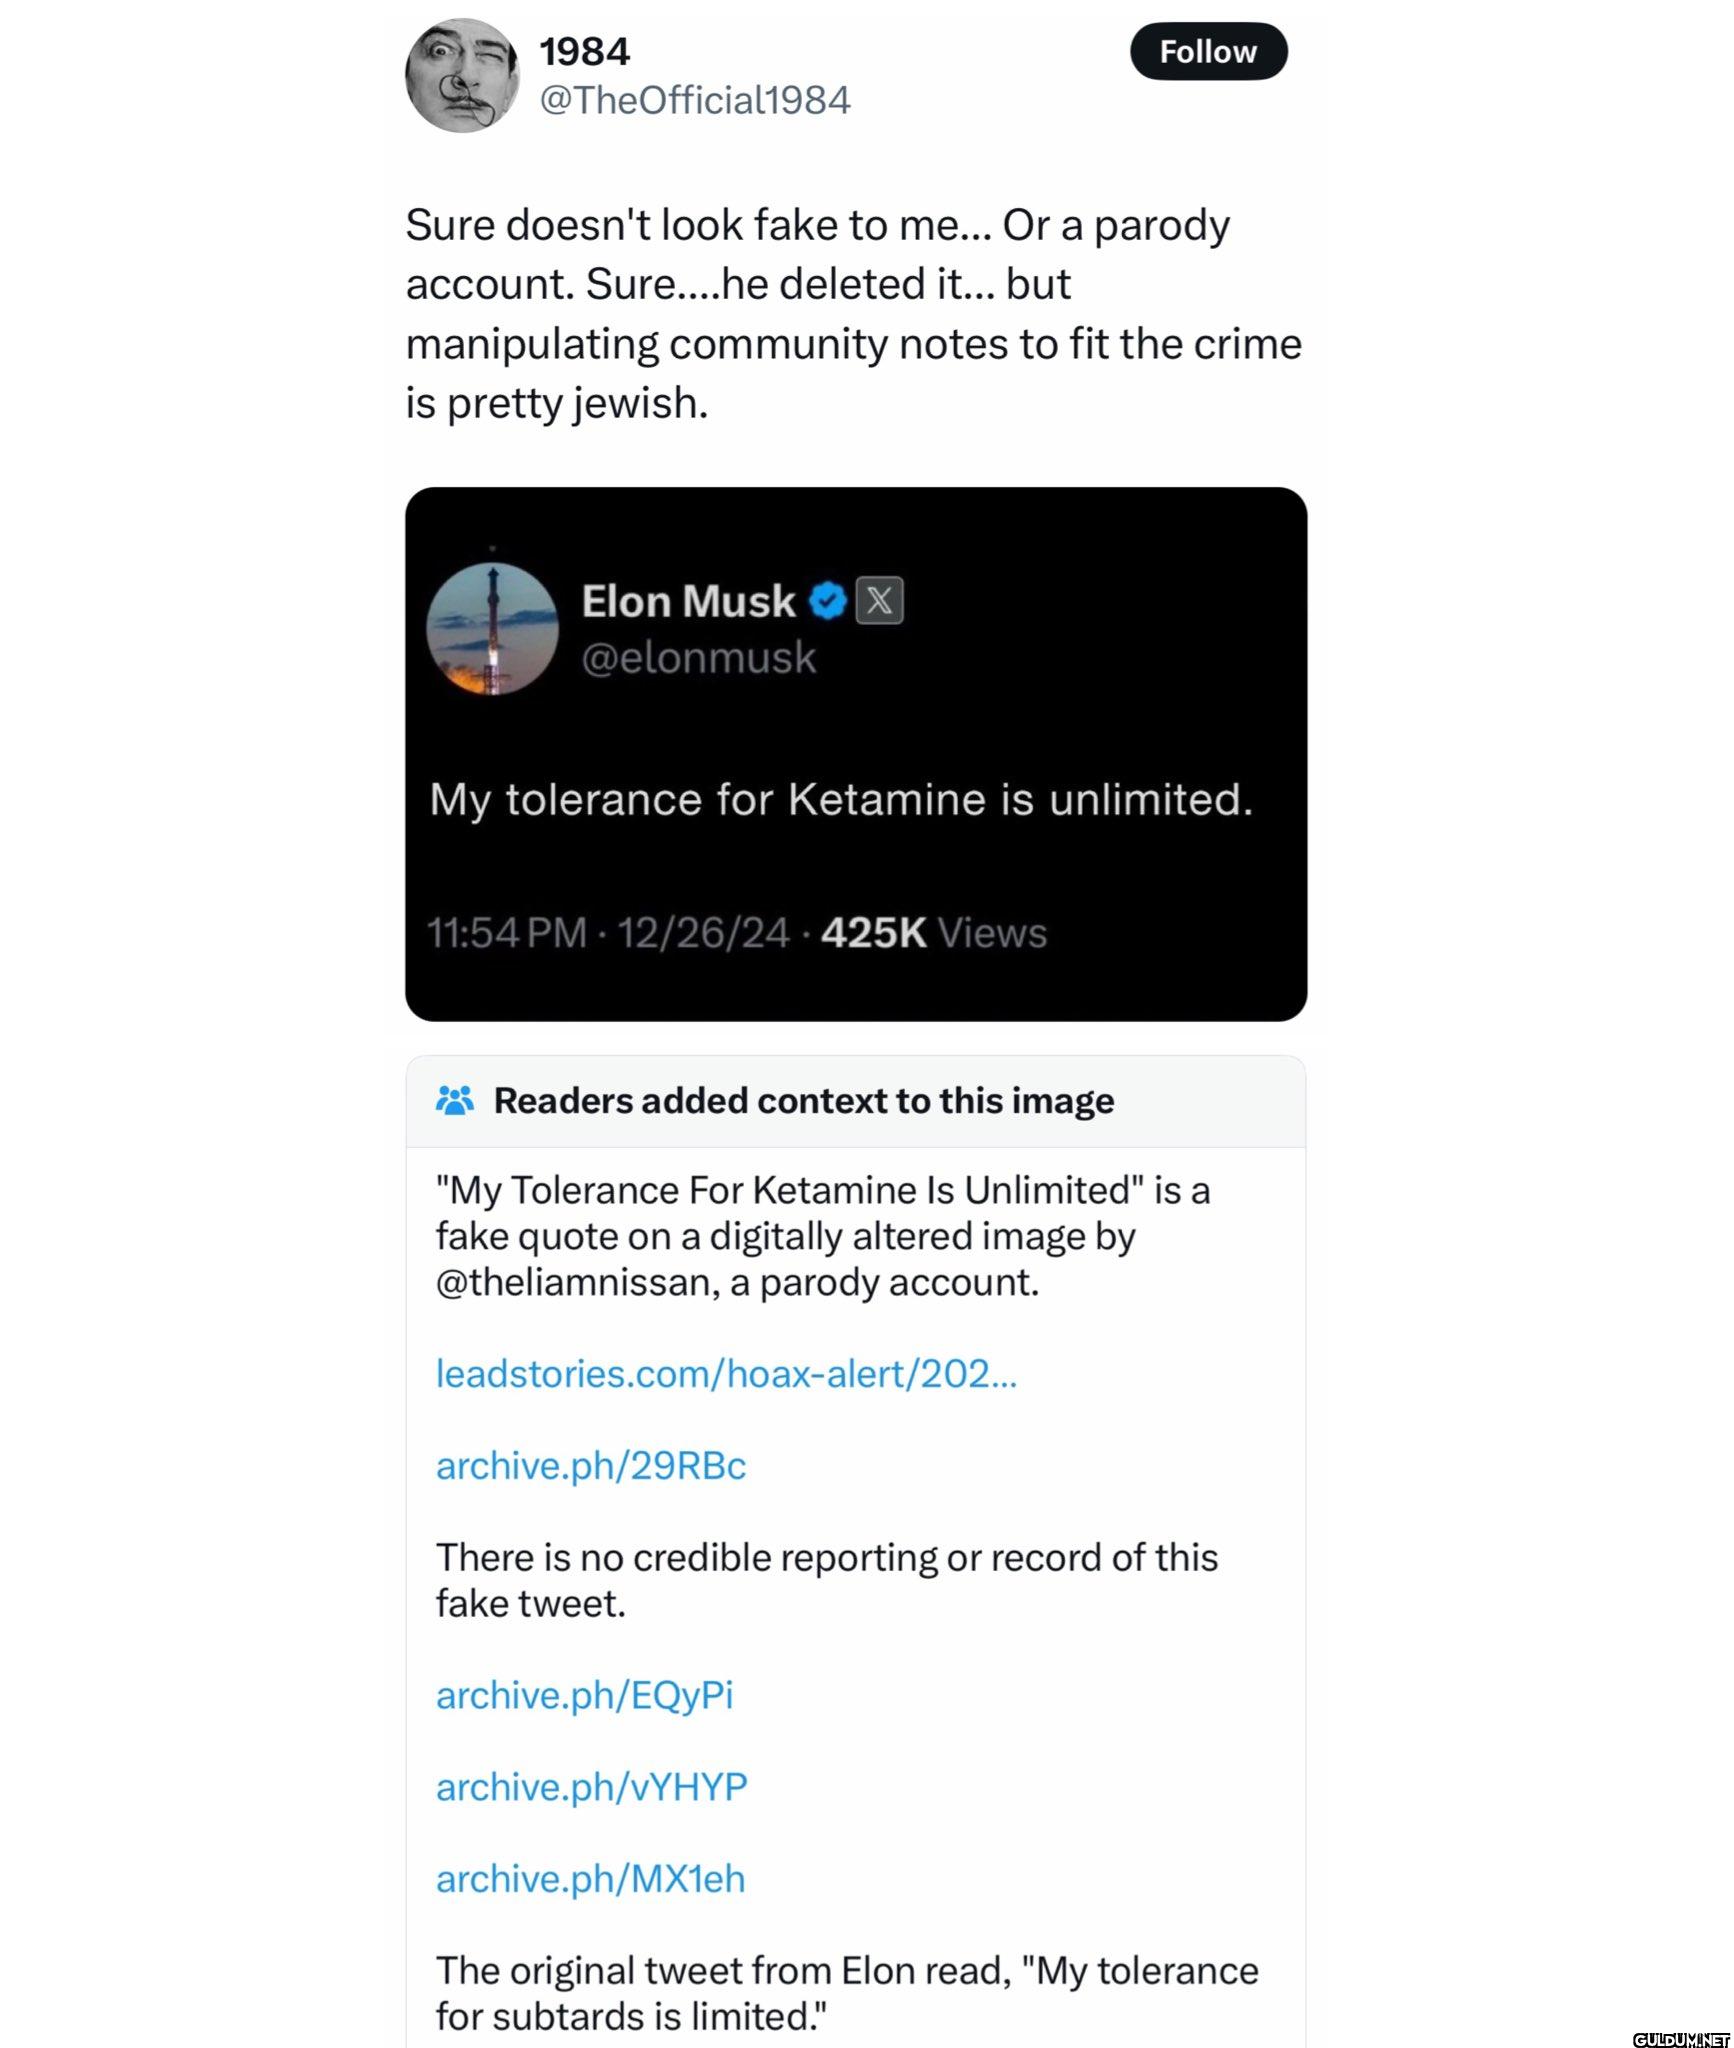Click the @elonmusk handle in the image

pos(699,658)
